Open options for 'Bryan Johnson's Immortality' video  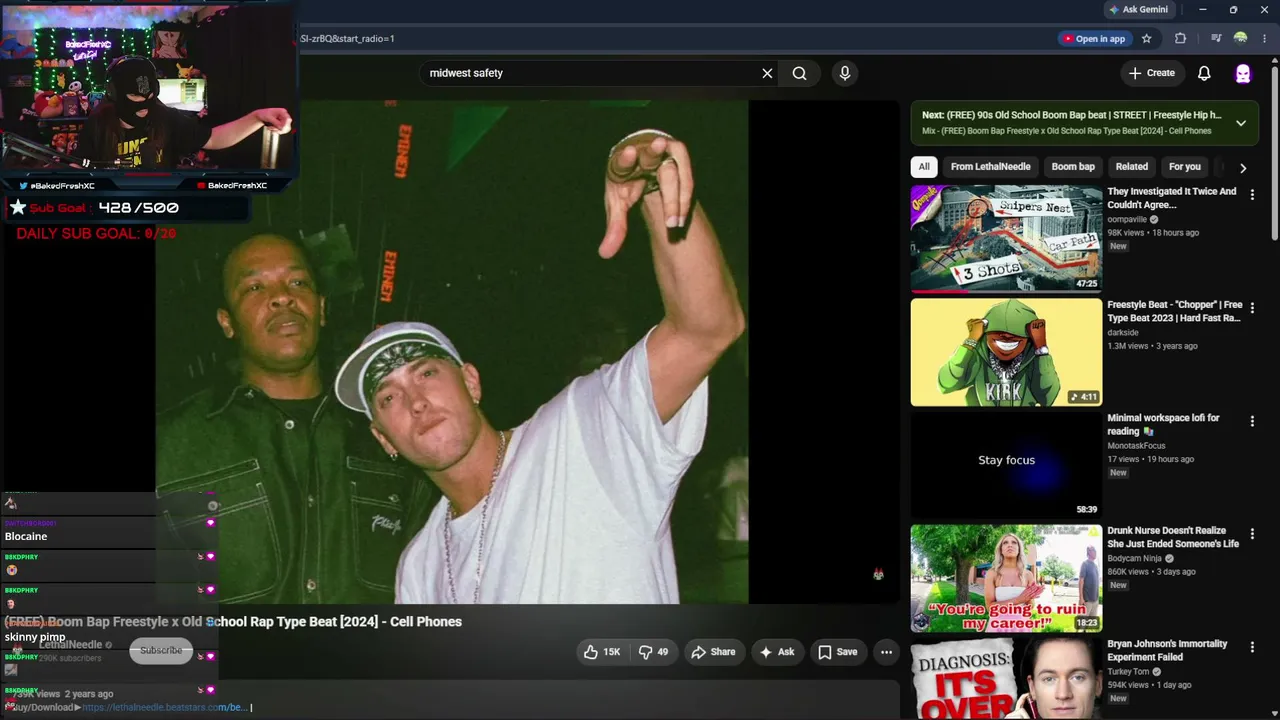1252,647
